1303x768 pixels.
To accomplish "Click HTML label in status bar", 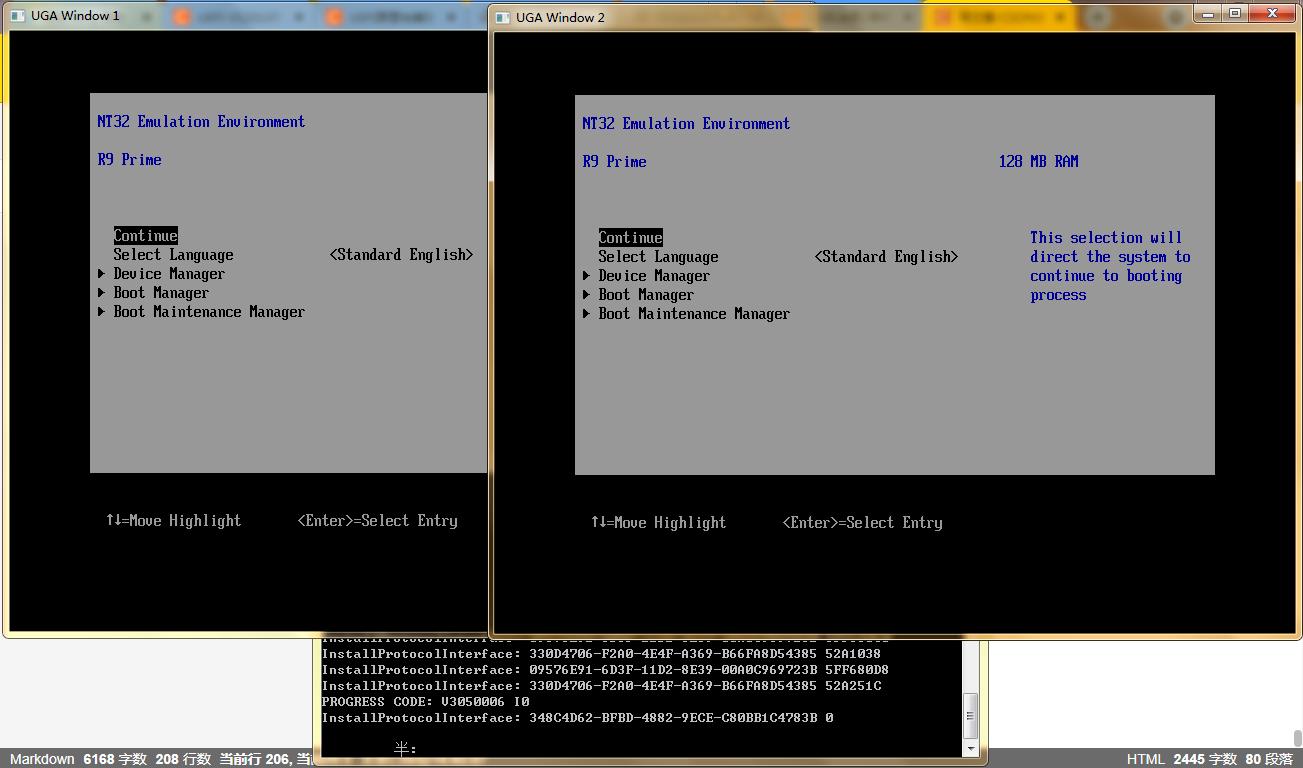I will (1145, 759).
